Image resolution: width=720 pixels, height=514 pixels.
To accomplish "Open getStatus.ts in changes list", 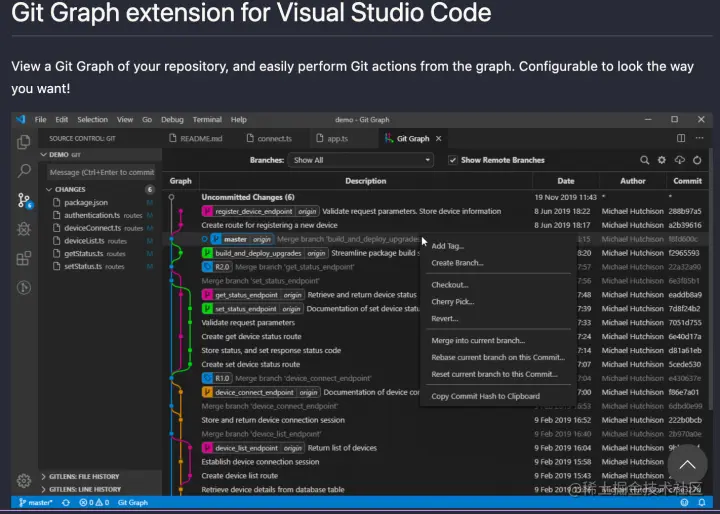I will click(100, 254).
